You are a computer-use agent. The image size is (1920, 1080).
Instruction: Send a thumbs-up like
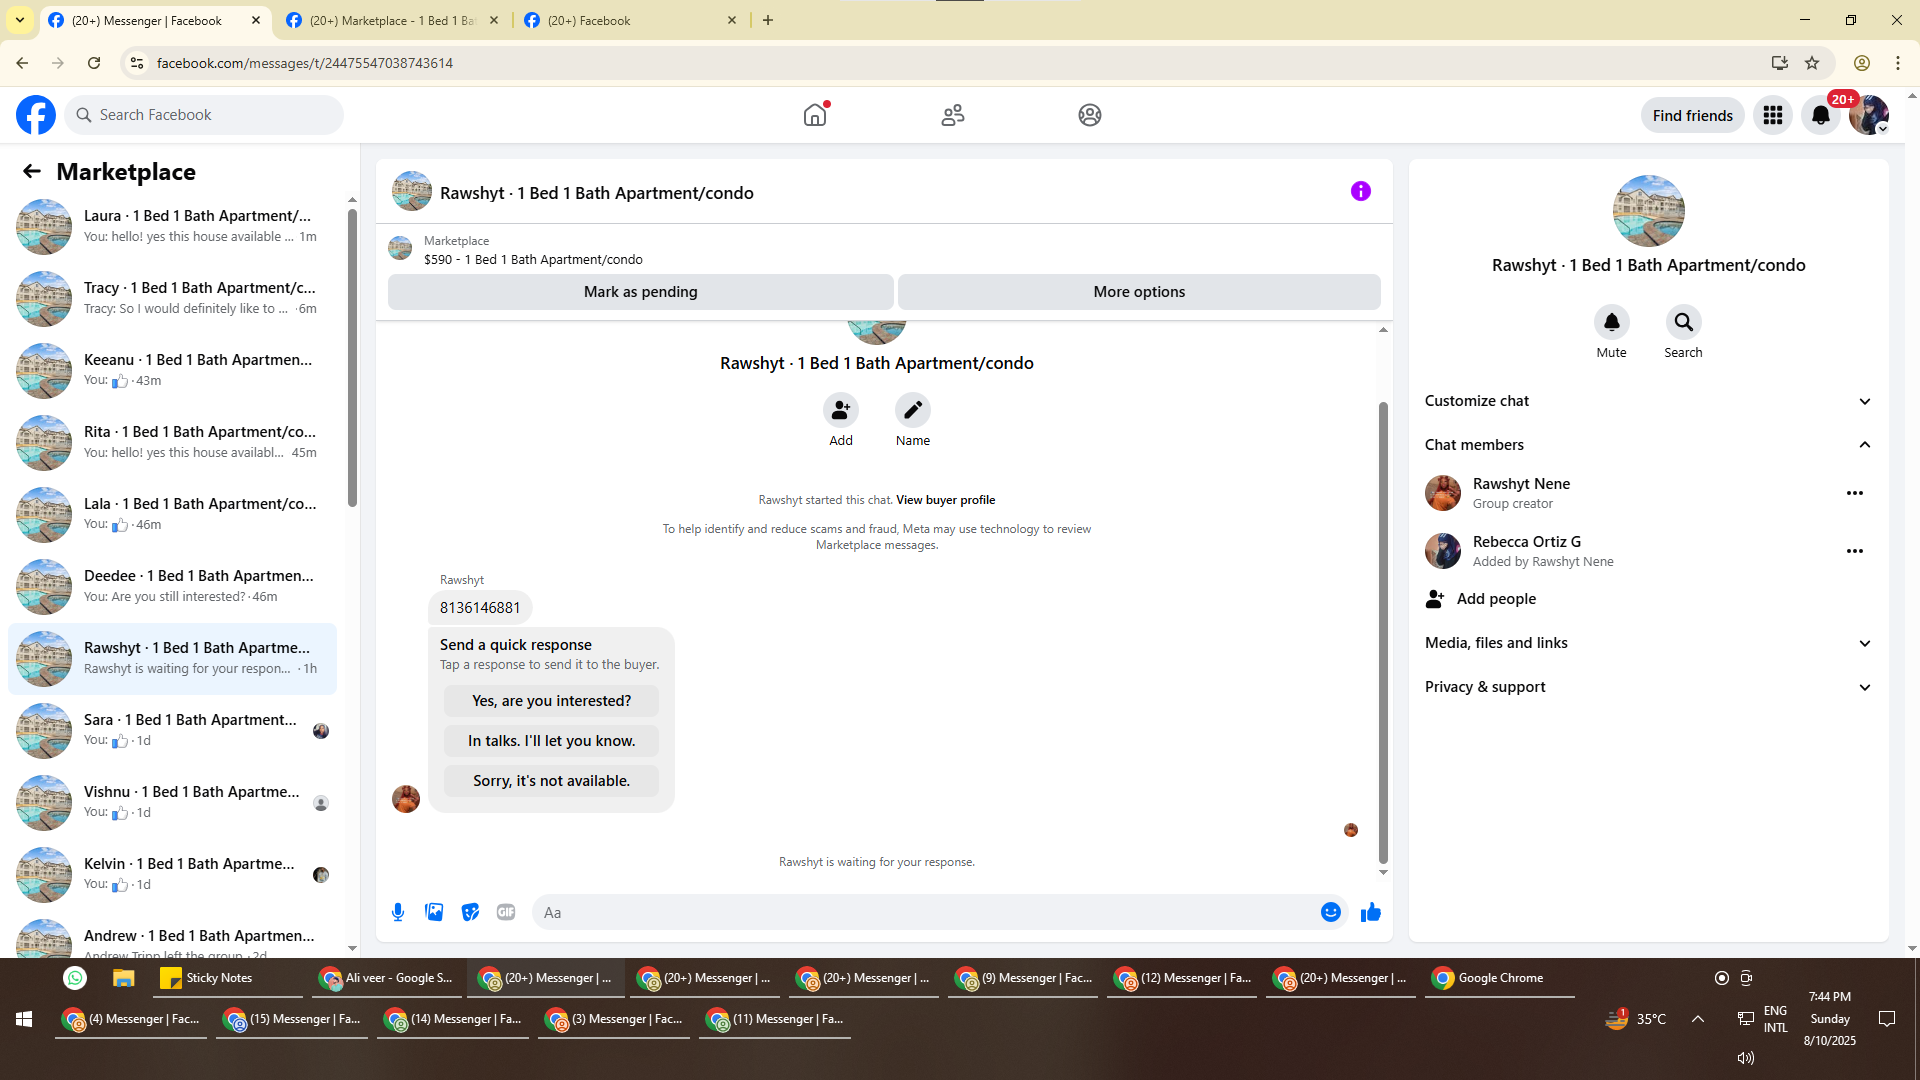(x=1370, y=912)
